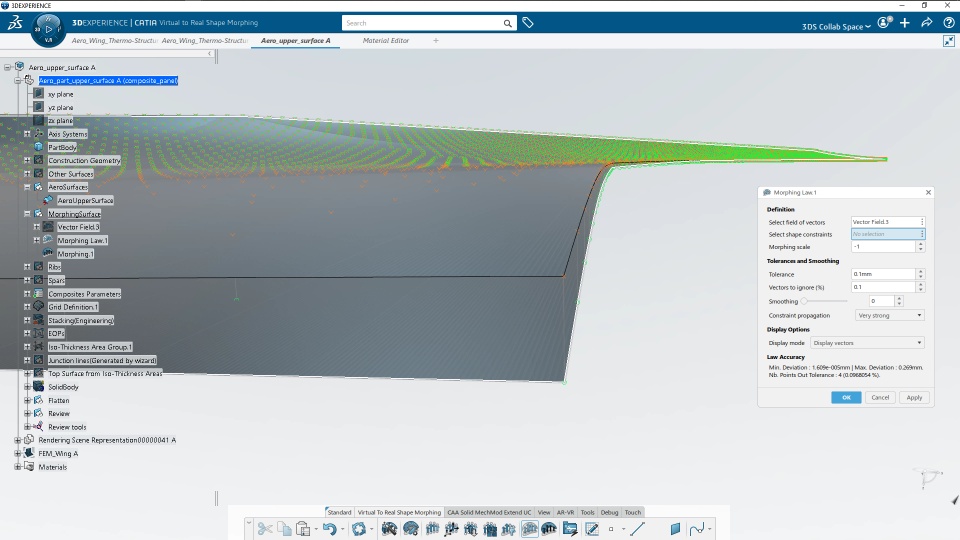960x540 pixels.
Task: Open the 3DEXPERIENCE compass
Action: 48,29
